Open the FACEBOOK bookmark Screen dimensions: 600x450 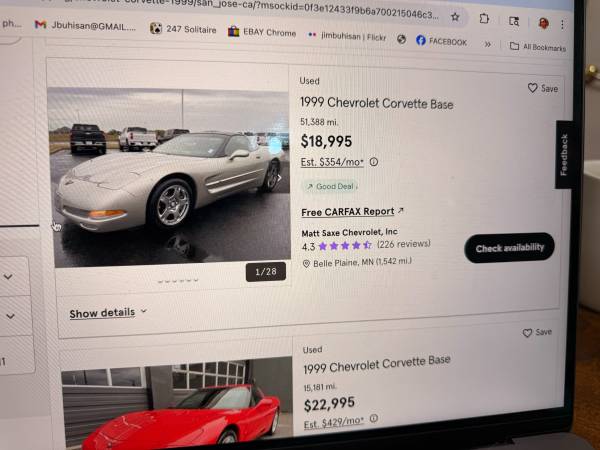pos(442,41)
